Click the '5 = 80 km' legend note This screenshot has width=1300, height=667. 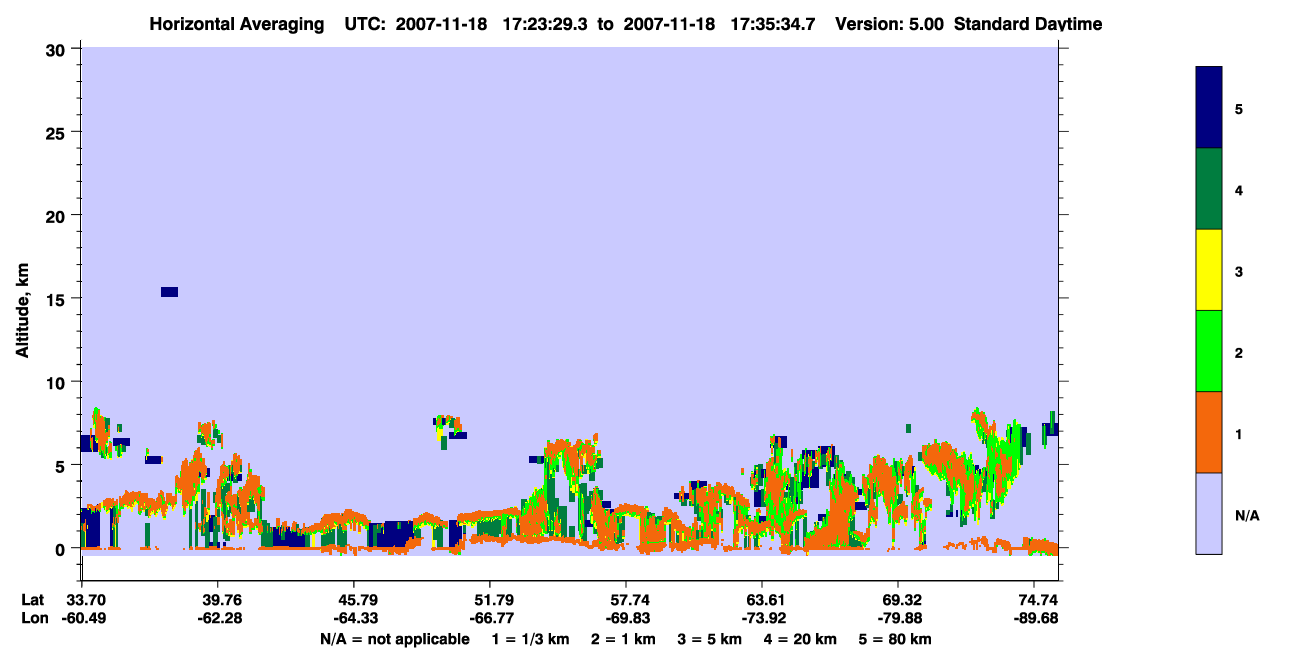[x=895, y=639]
